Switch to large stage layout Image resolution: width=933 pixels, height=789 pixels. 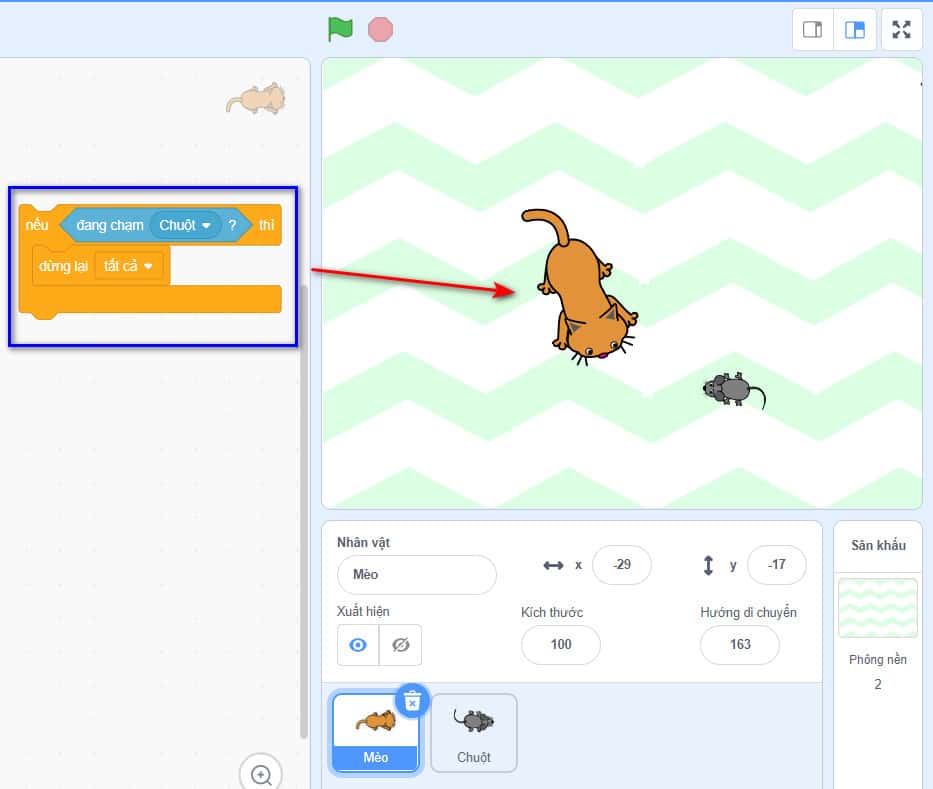[855, 30]
